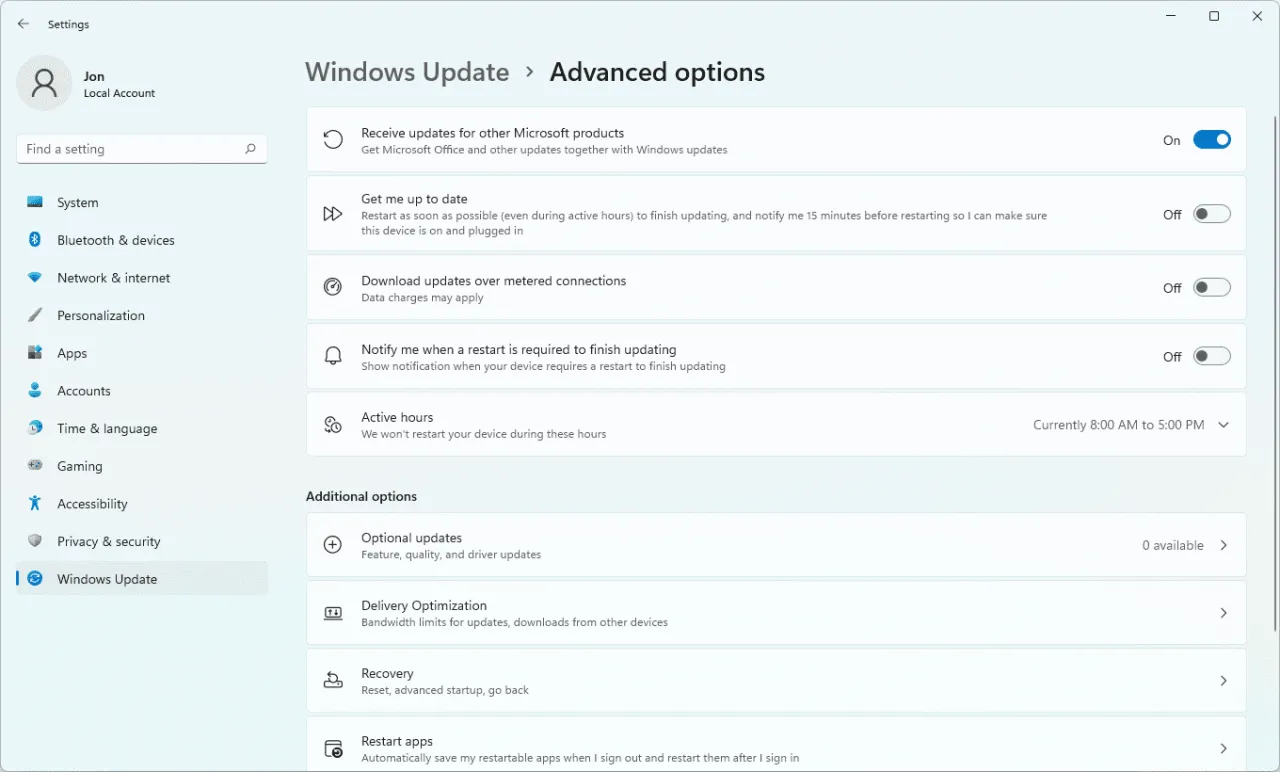Image resolution: width=1280 pixels, height=772 pixels.
Task: Open Privacy & security settings
Action: tap(110, 541)
